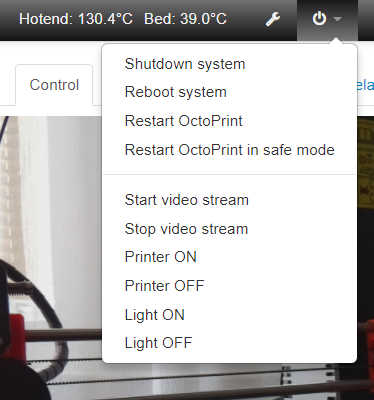Collapse the system menu dropdown caret
Image resolution: width=374 pixels, height=400 pixels.
click(x=337, y=19)
